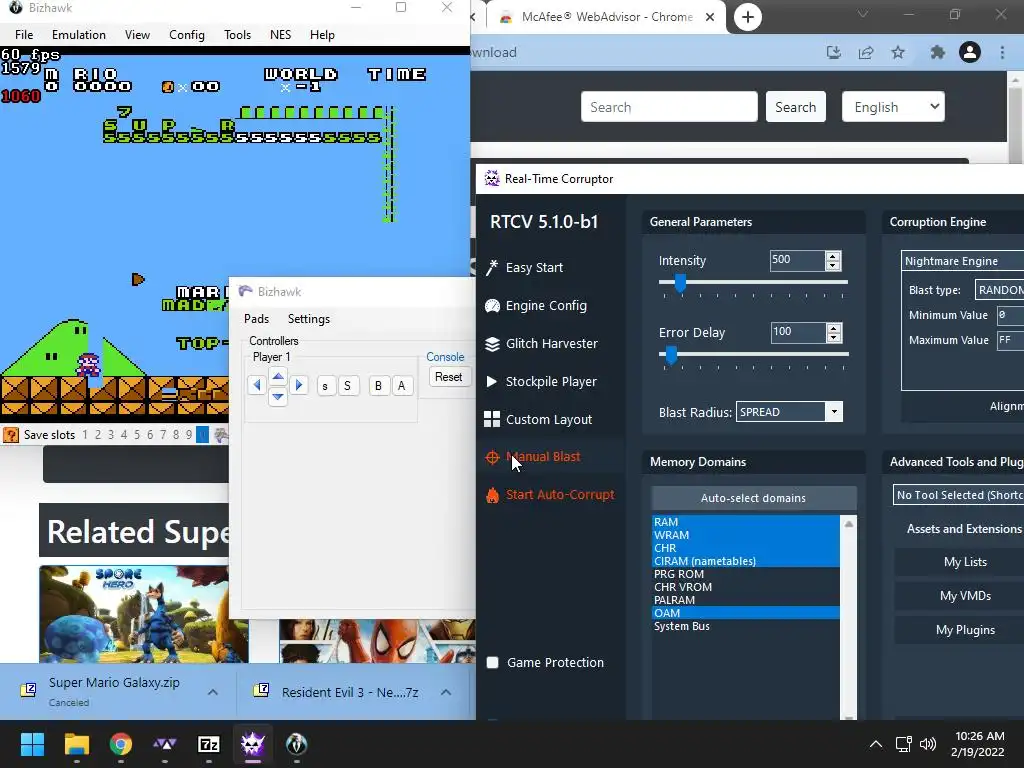Open Chrome profile avatar icon
The image size is (1024, 768).
click(970, 52)
